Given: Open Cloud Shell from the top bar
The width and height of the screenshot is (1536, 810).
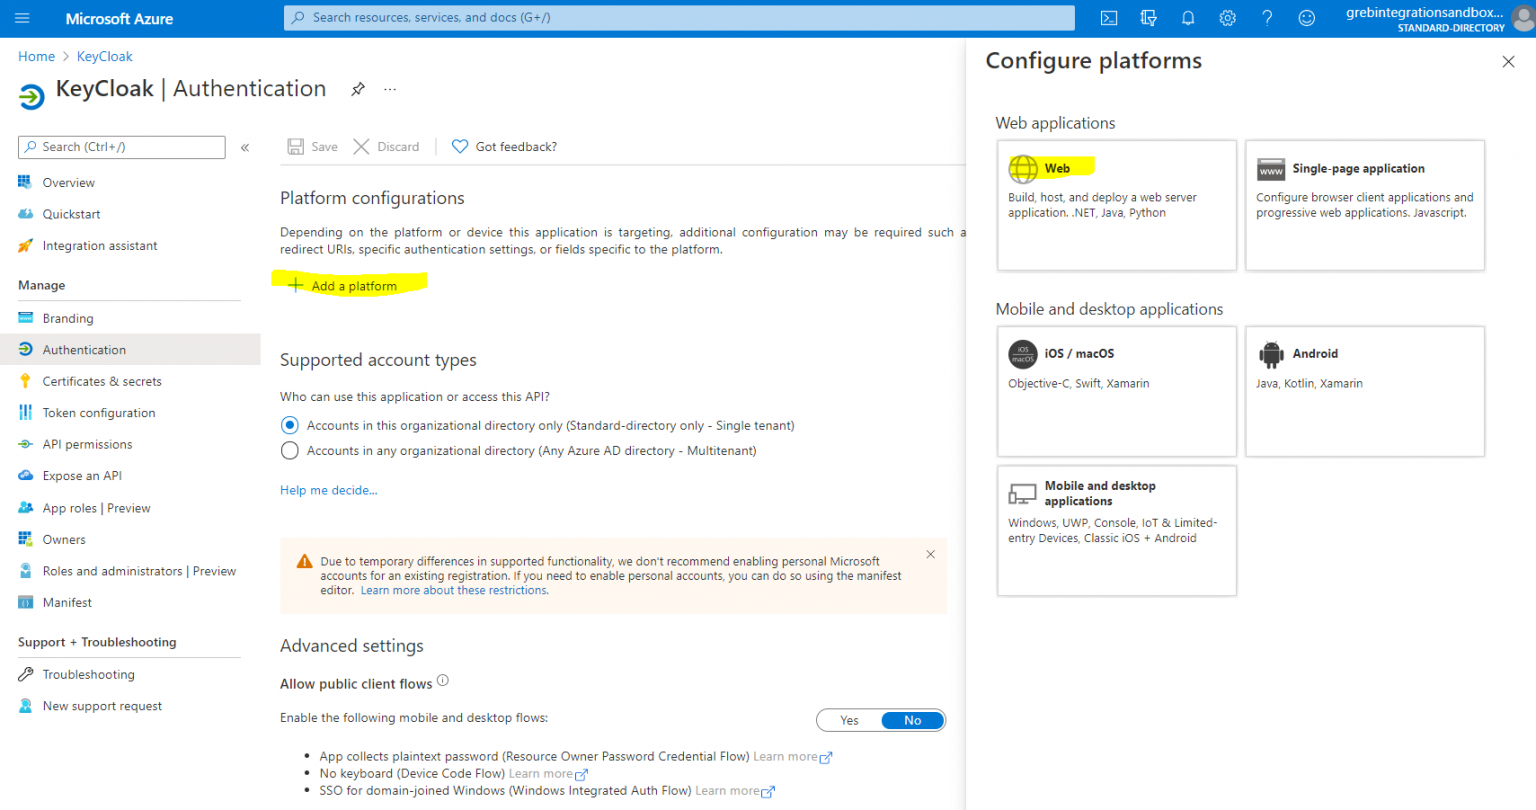Looking at the screenshot, I should pos(1108,17).
